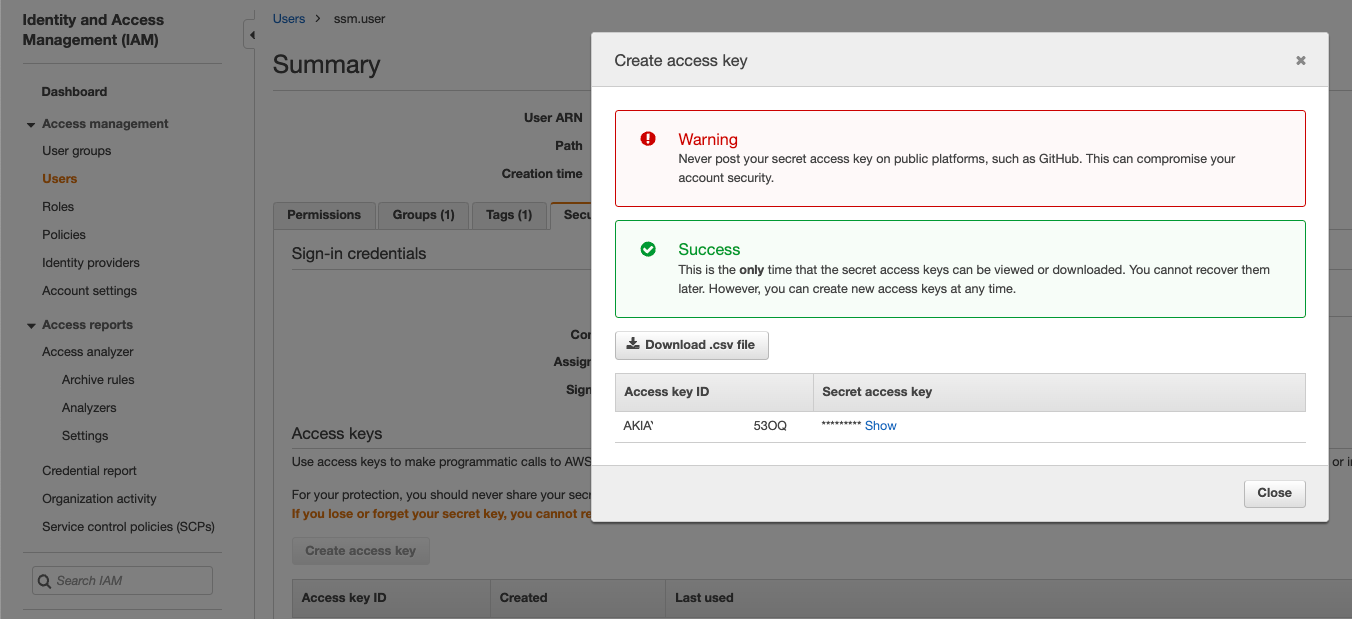Click the magnifier icon in Search IAM box
The image size is (1352, 619).
click(44, 580)
